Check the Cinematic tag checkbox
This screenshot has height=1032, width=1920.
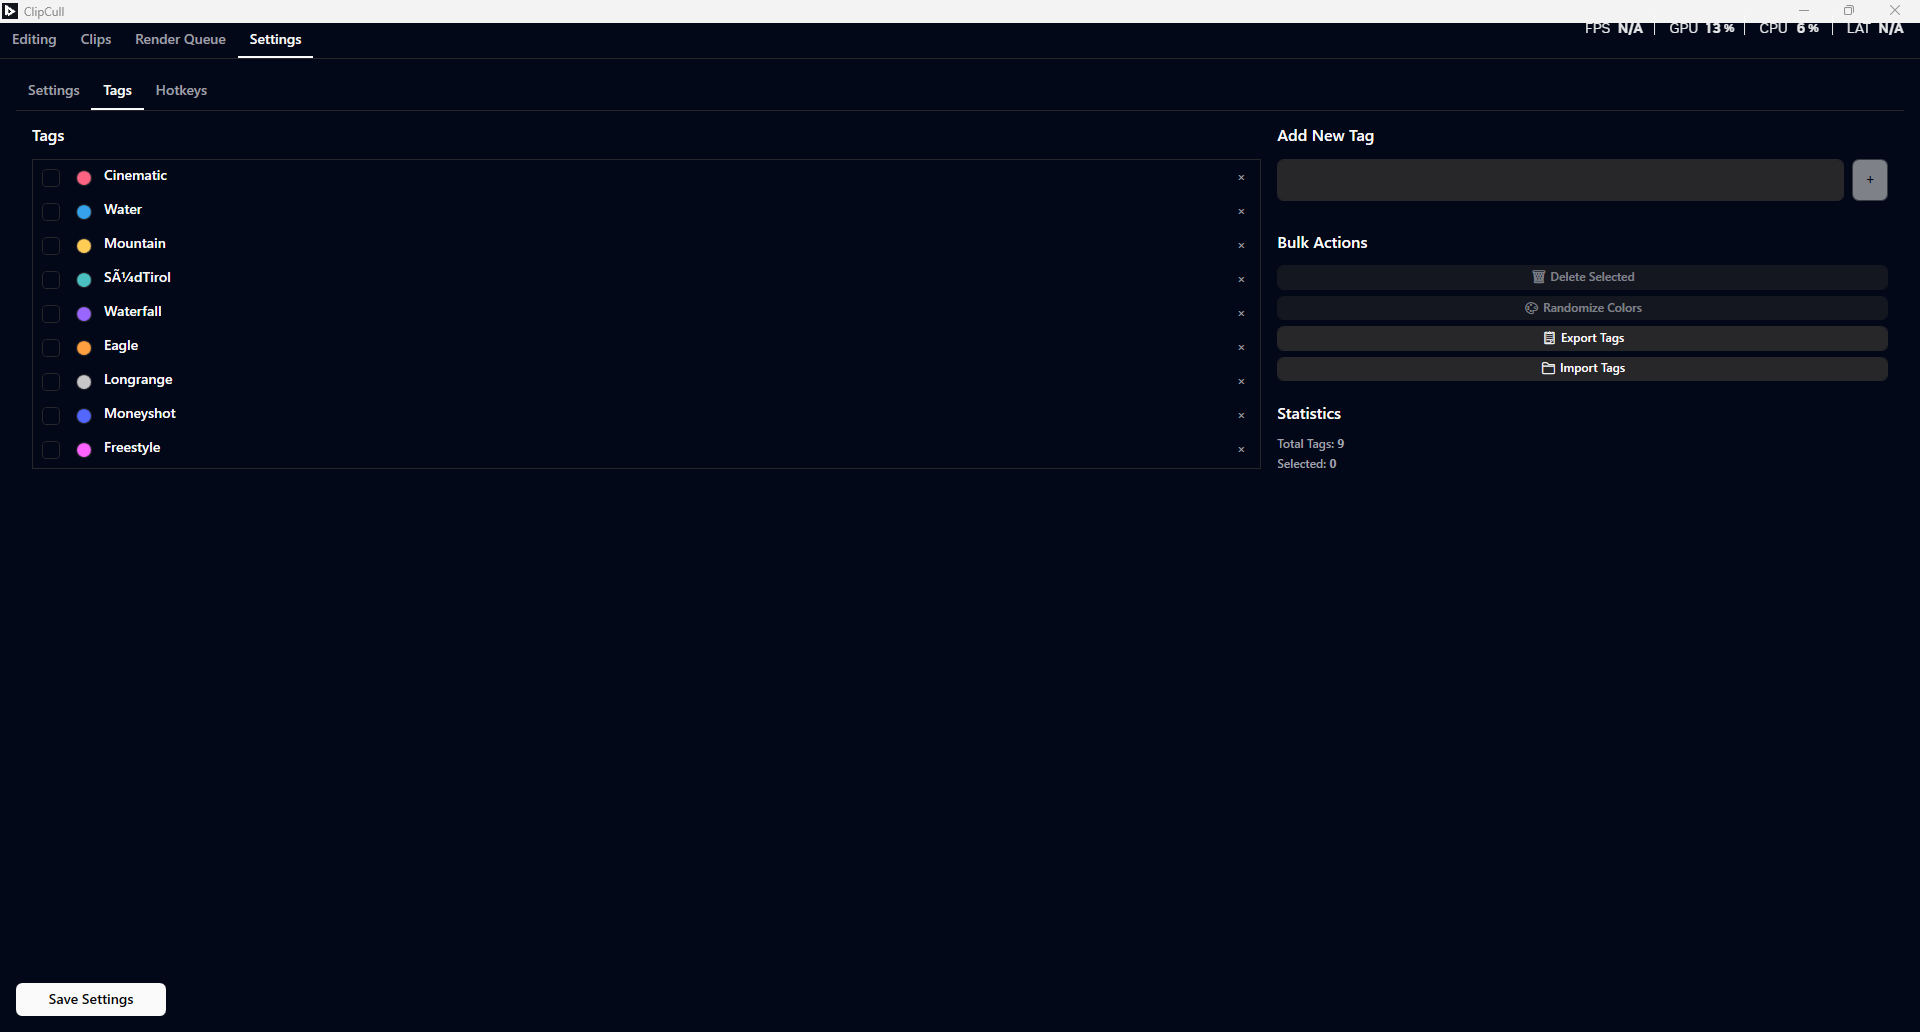(51, 178)
